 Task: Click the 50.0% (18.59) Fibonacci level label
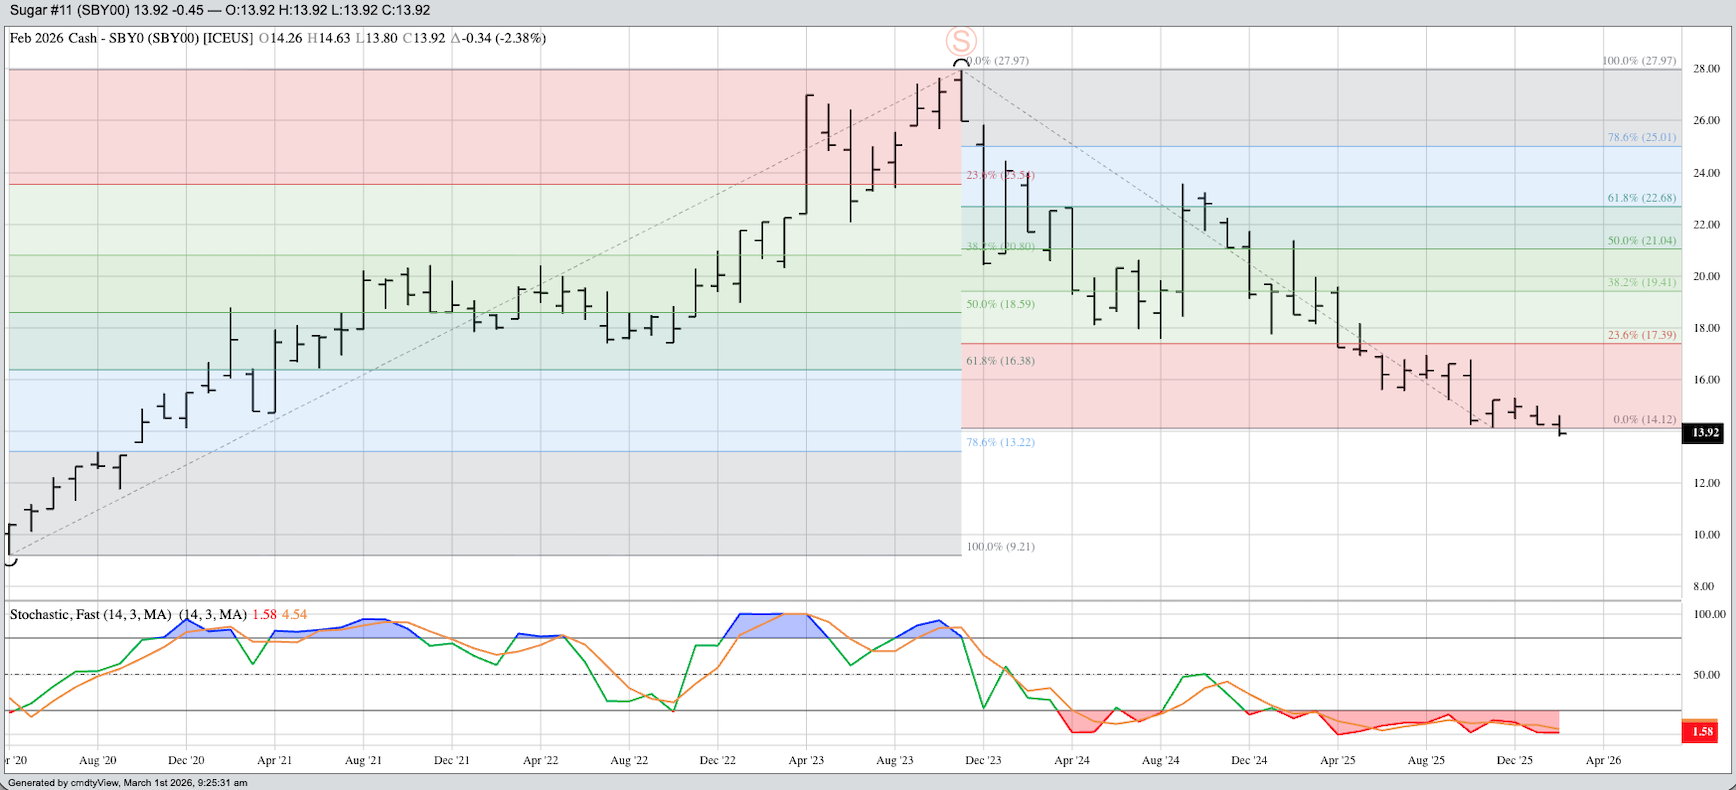pos(1000,304)
